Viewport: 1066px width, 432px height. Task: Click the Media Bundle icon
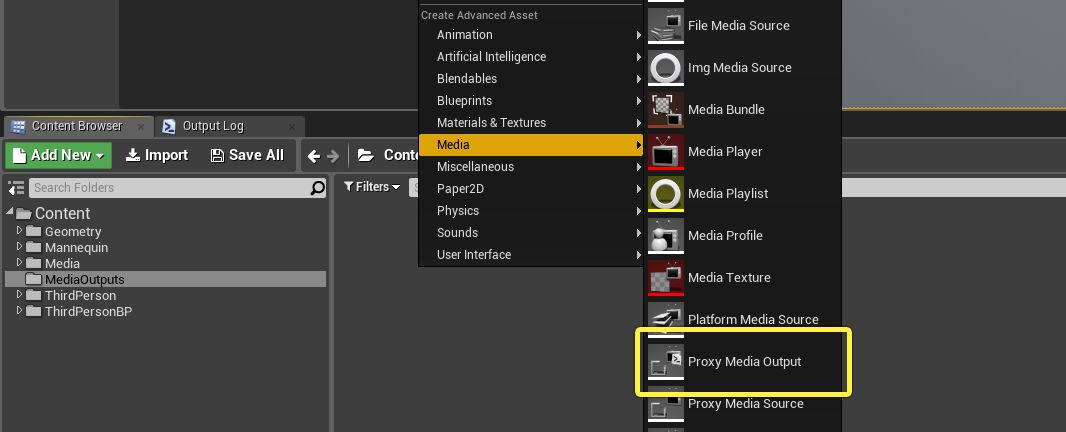(666, 110)
